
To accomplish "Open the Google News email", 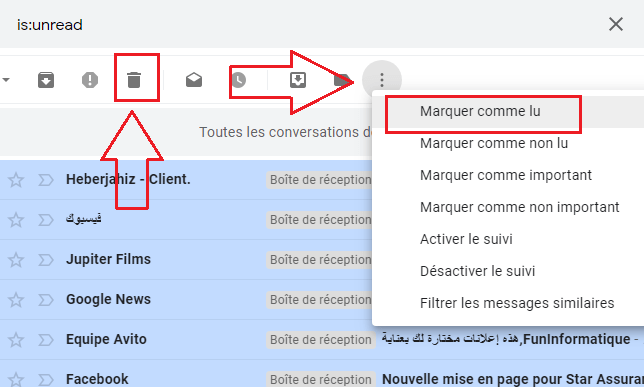I will (108, 299).
